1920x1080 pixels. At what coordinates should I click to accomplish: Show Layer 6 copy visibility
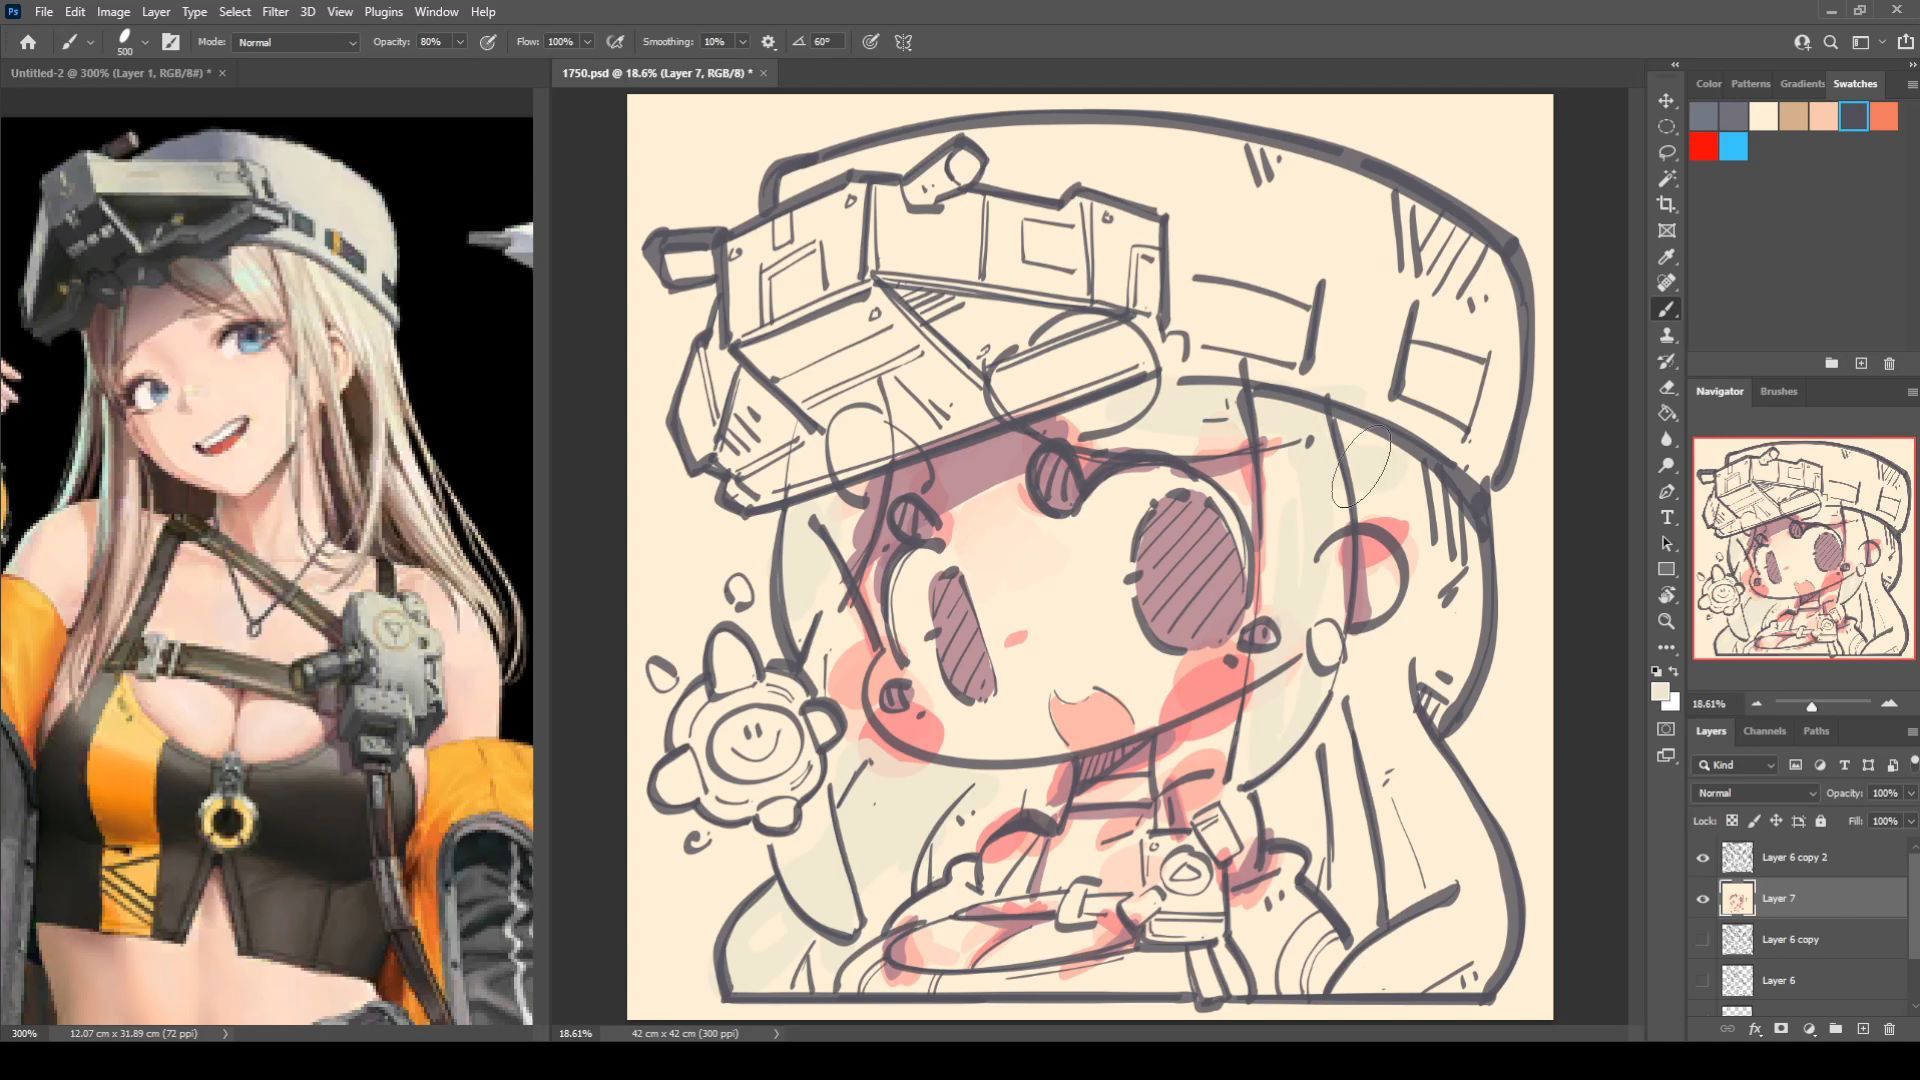(1702, 939)
